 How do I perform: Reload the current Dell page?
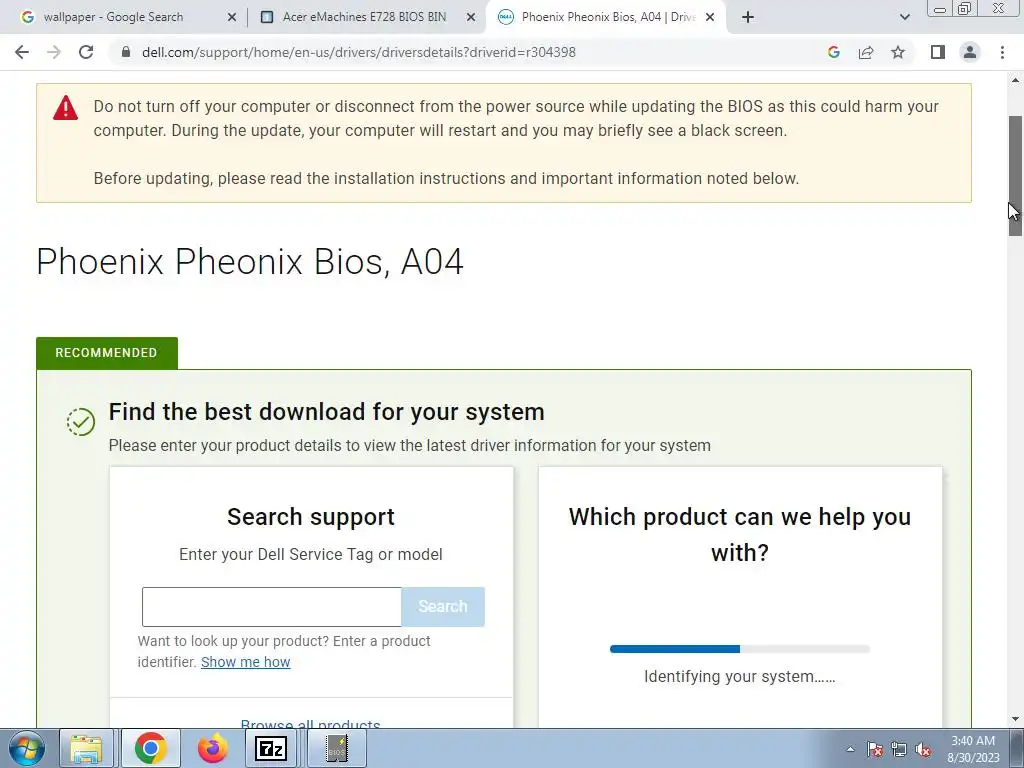pyautogui.click(x=86, y=52)
